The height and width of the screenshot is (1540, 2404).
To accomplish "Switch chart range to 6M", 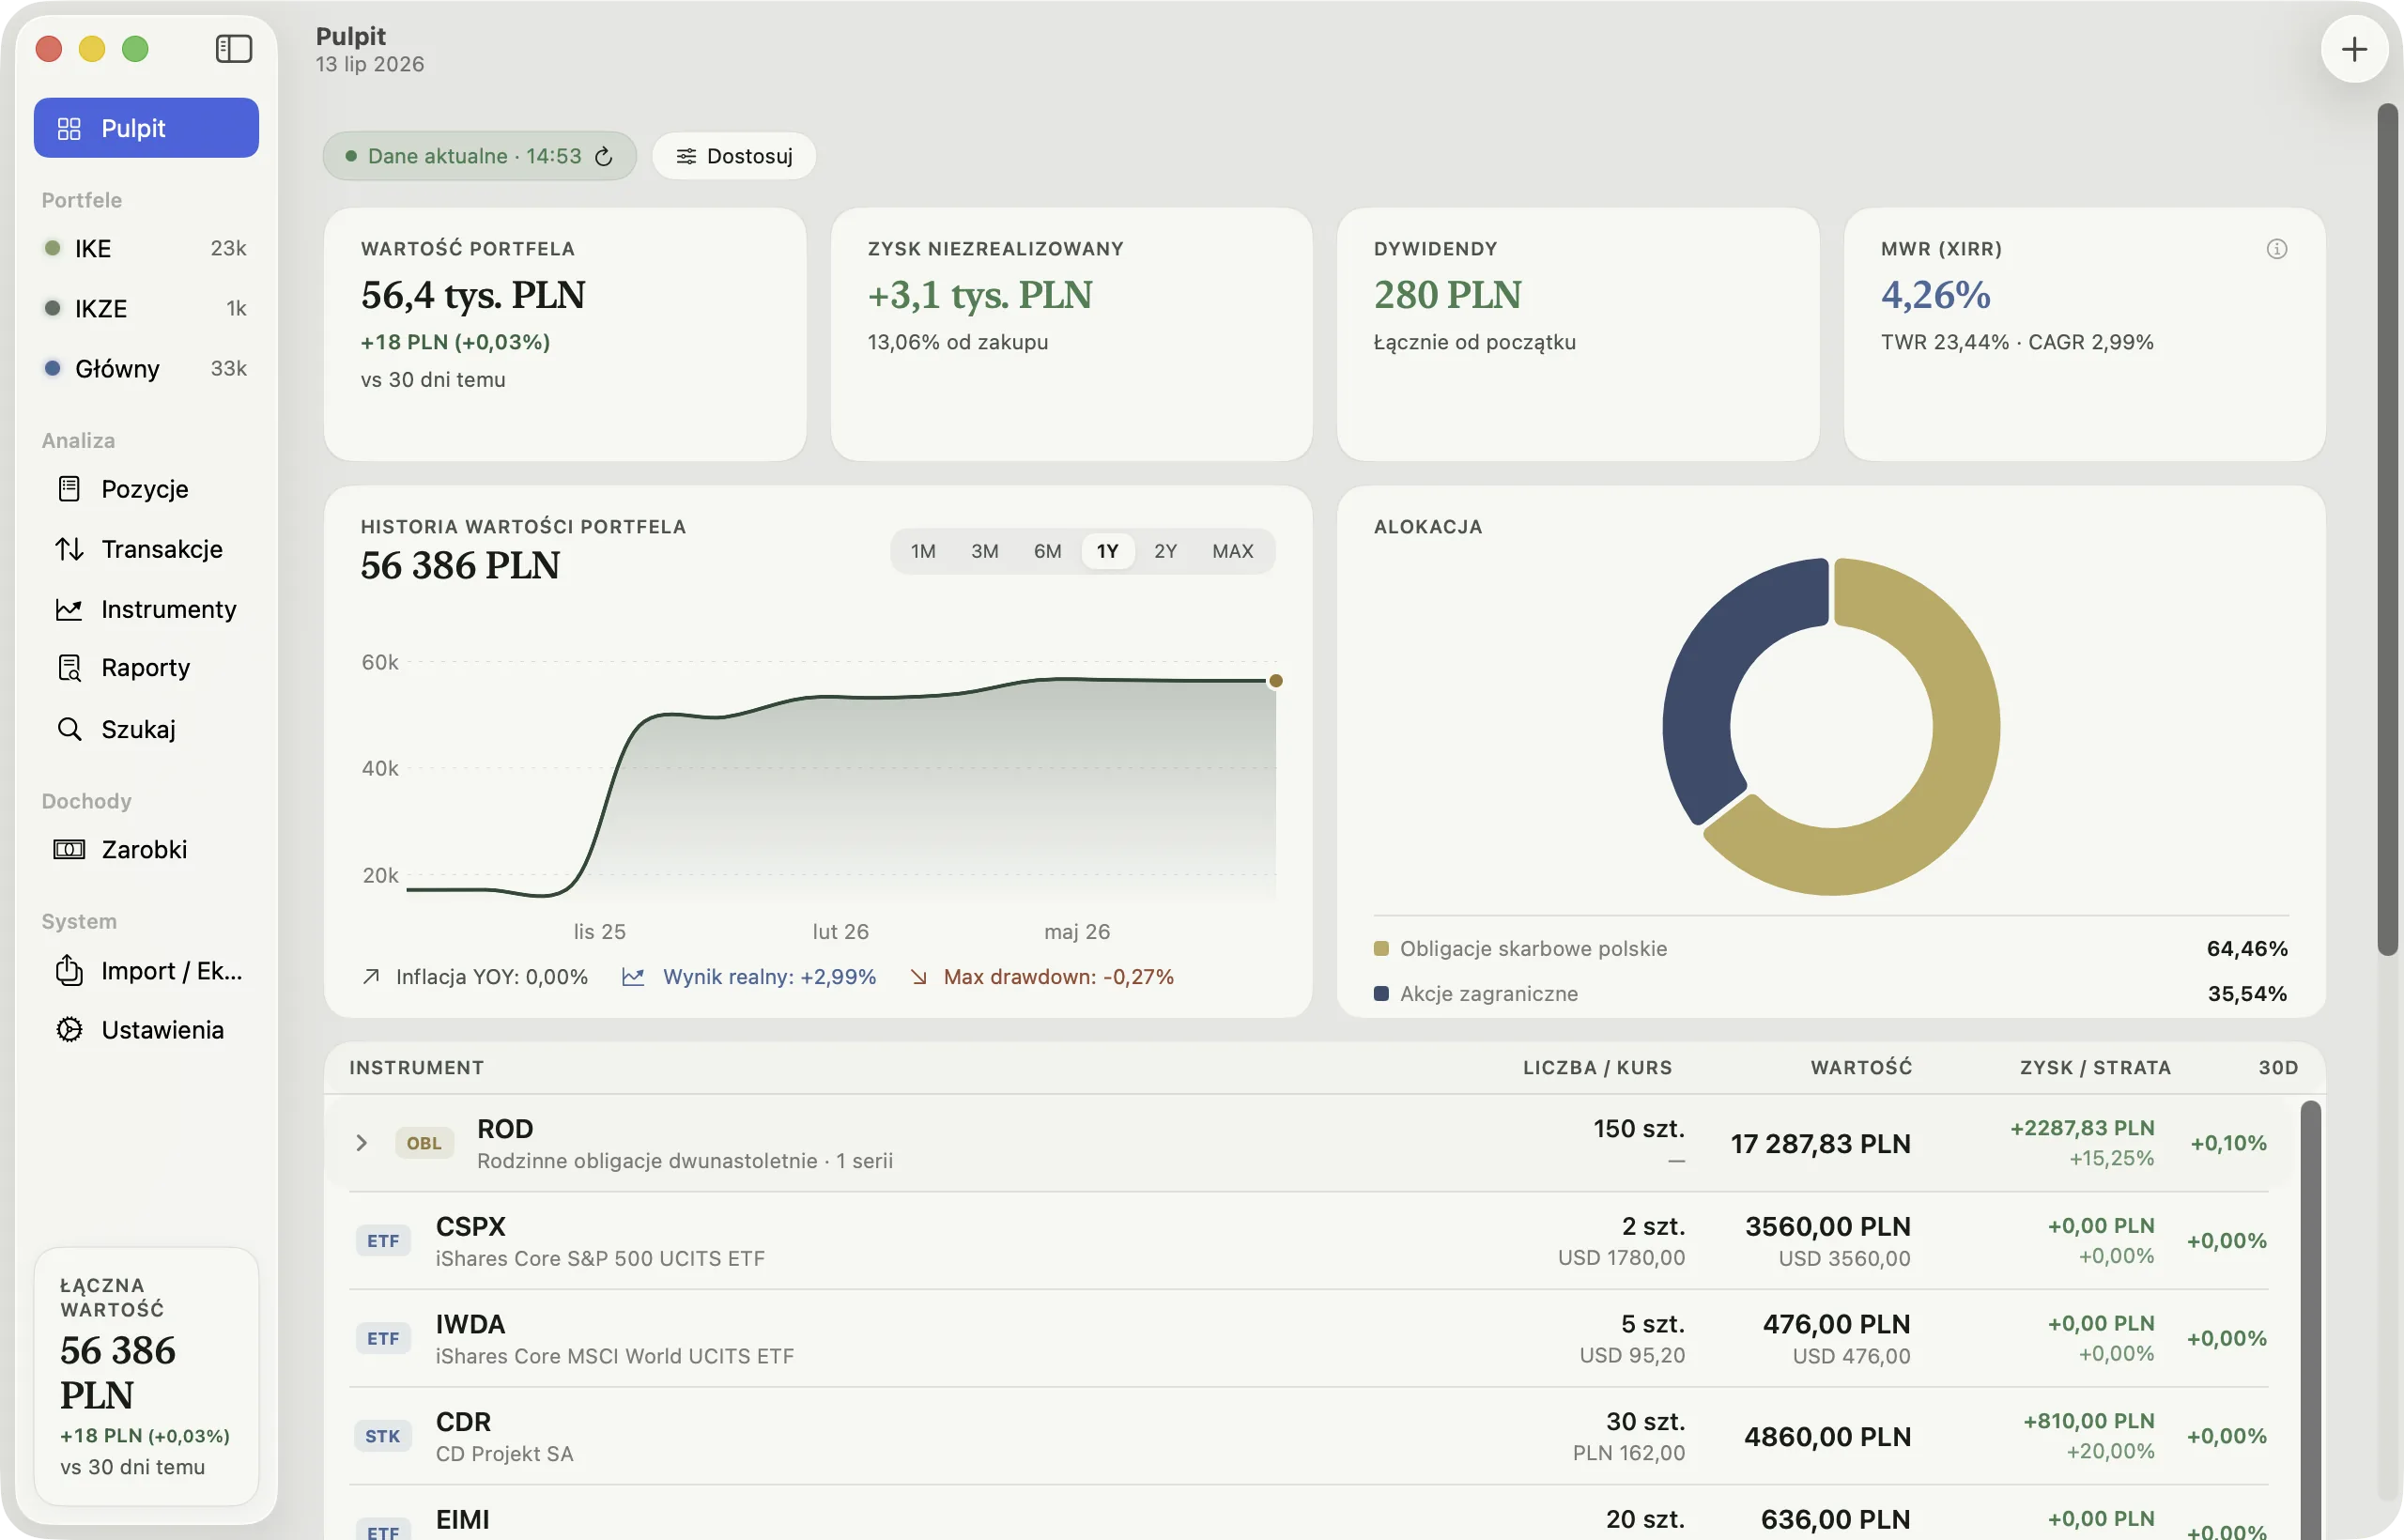I will pos(1047,551).
